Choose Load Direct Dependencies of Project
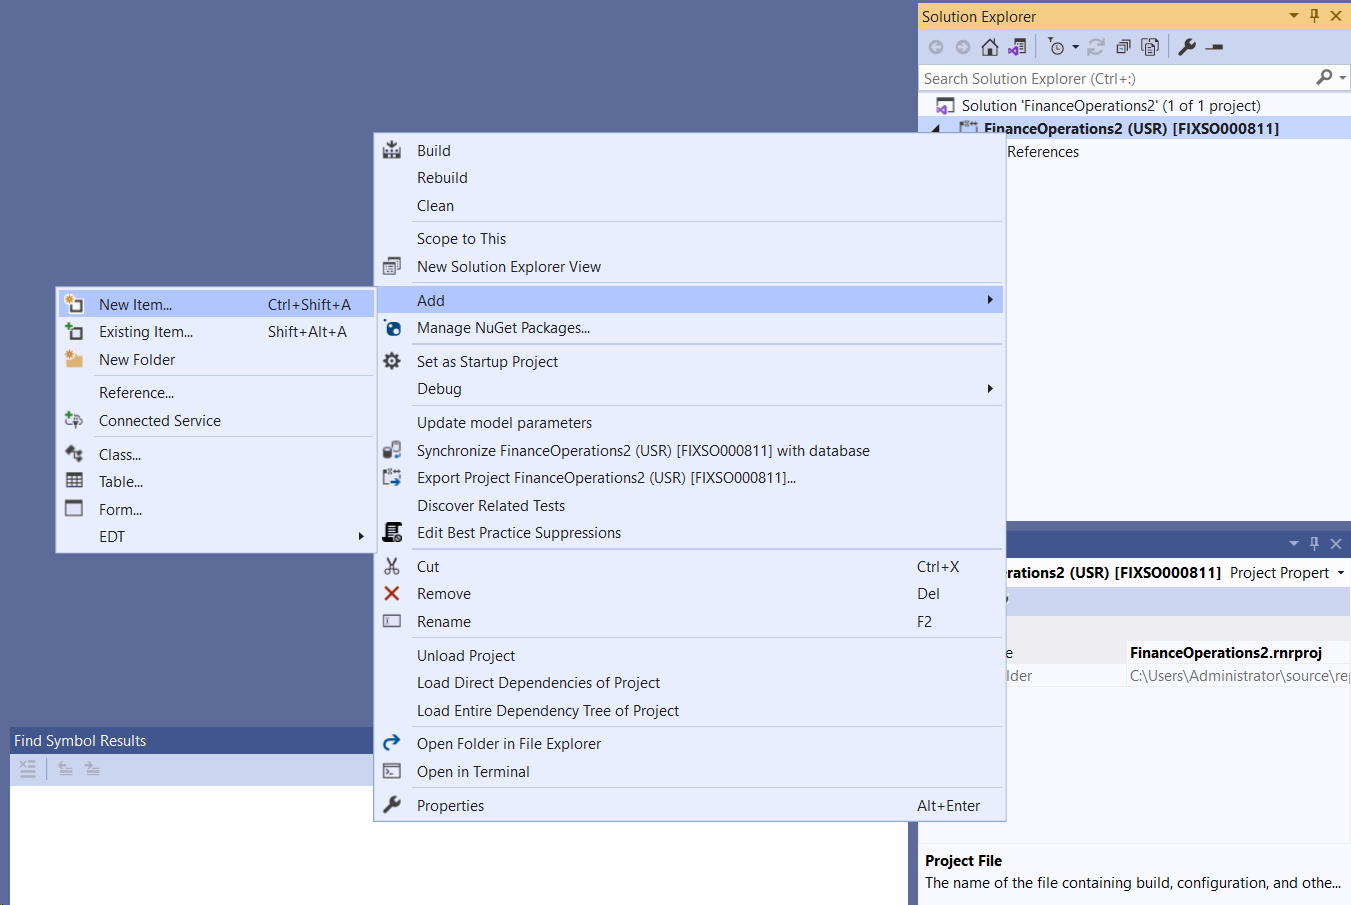This screenshot has height=905, width=1351. (538, 683)
